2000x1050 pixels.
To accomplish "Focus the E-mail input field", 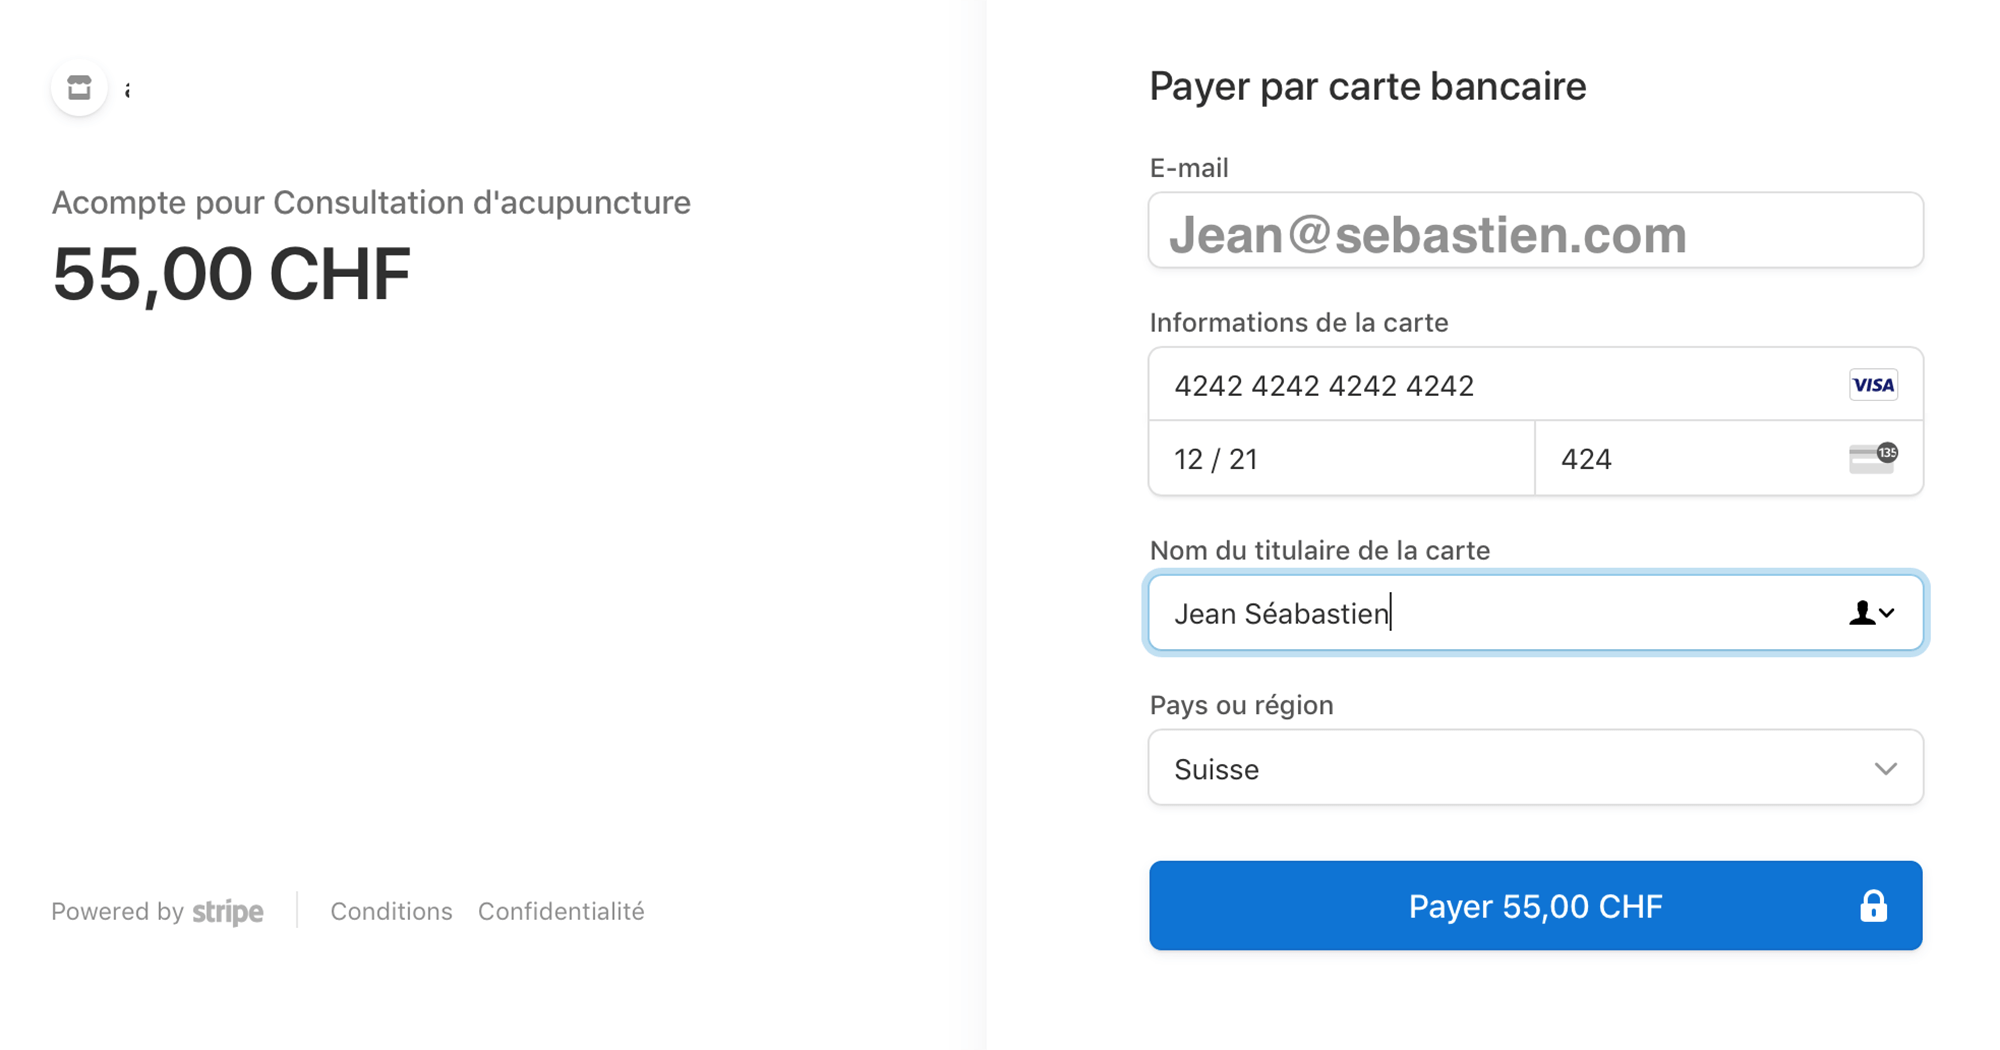I will coord(1535,232).
